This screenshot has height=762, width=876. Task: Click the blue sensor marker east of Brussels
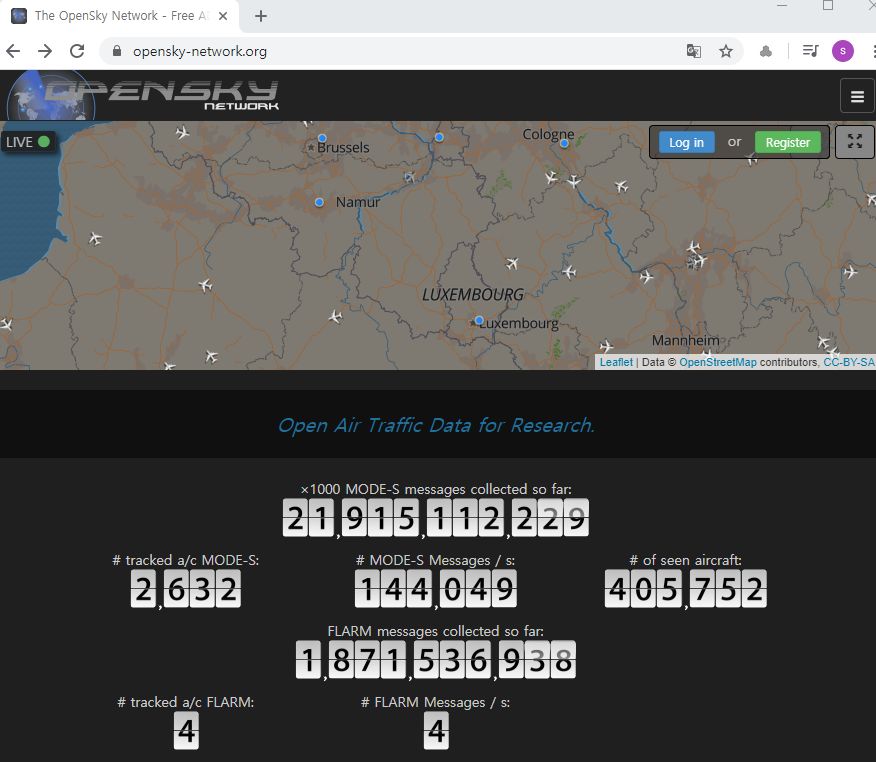(x=439, y=137)
